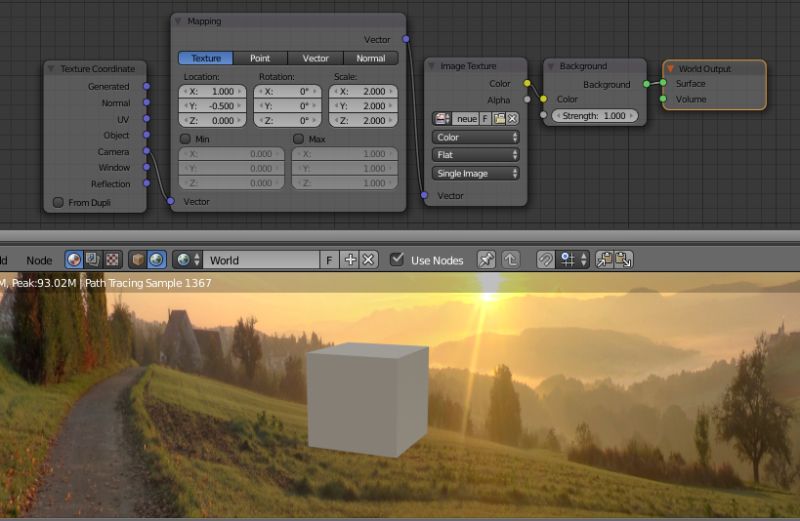Collapse the World Output node triangle
Screen dimensions: 800x521
click(670, 68)
